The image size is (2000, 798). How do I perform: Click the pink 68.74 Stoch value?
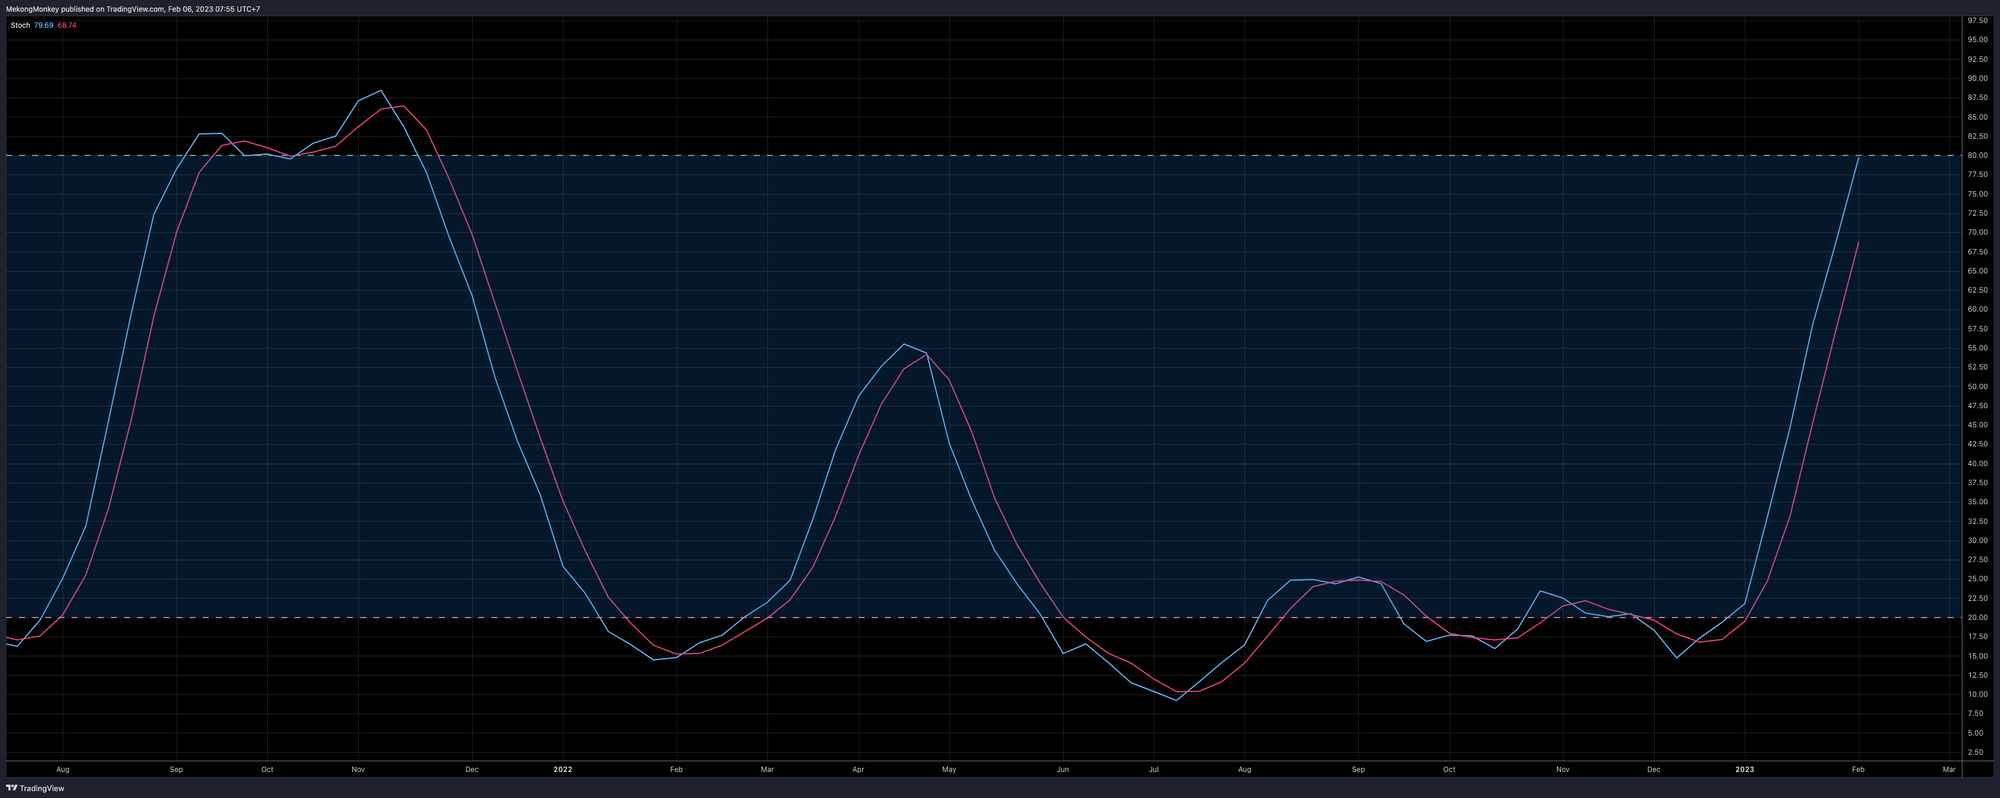coord(67,25)
